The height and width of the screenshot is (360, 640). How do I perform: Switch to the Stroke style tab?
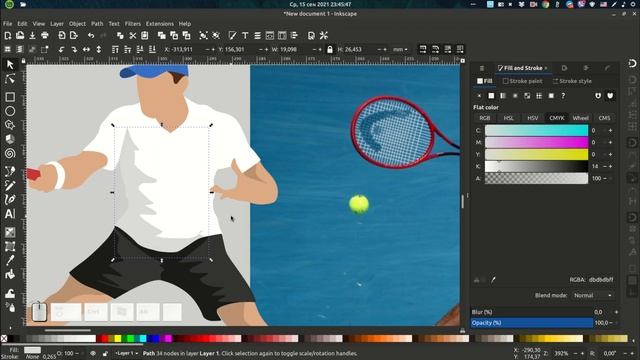[x=572, y=81]
